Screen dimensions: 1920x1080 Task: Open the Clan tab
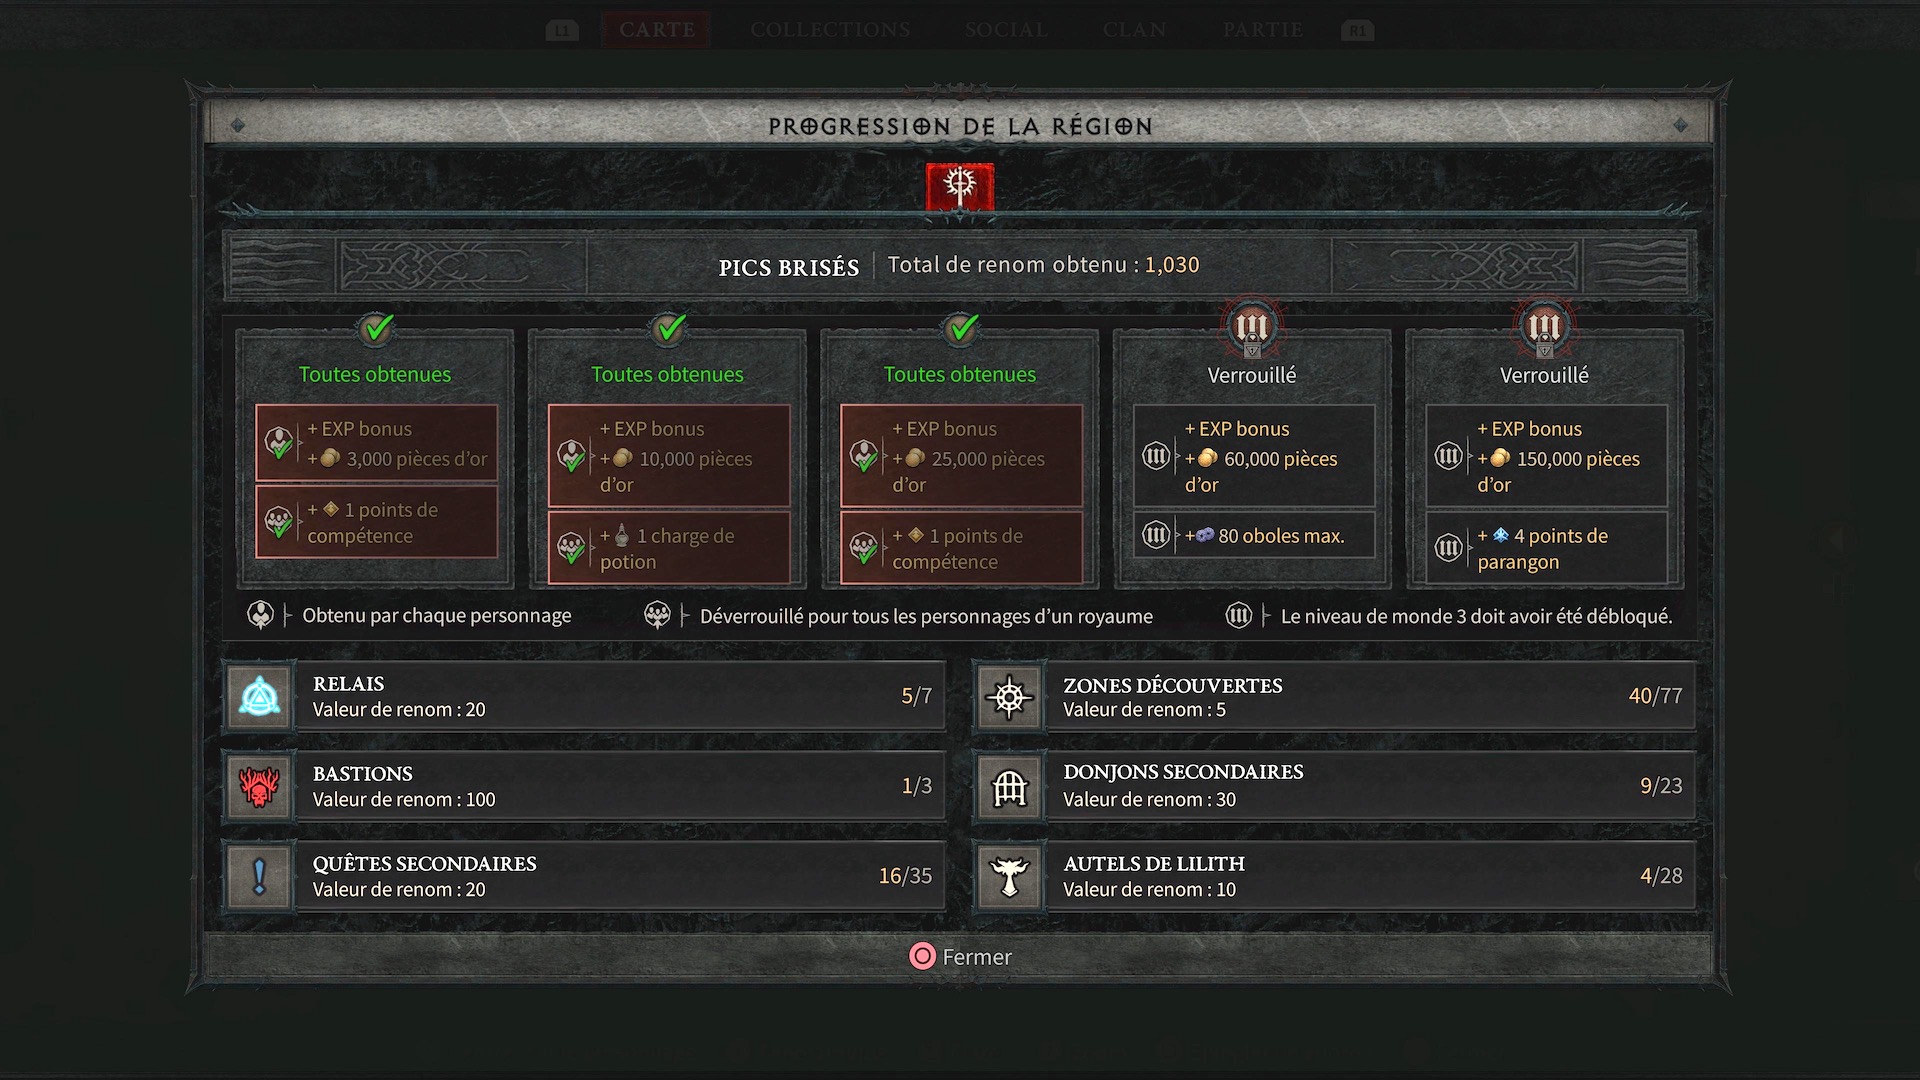click(x=1134, y=30)
